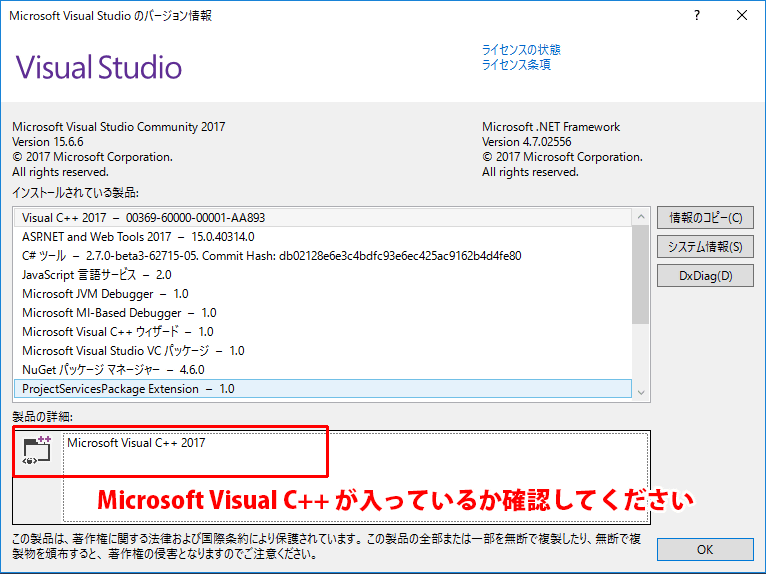Click the help question mark button
Viewport: 766px width, 574px height.
point(697,15)
